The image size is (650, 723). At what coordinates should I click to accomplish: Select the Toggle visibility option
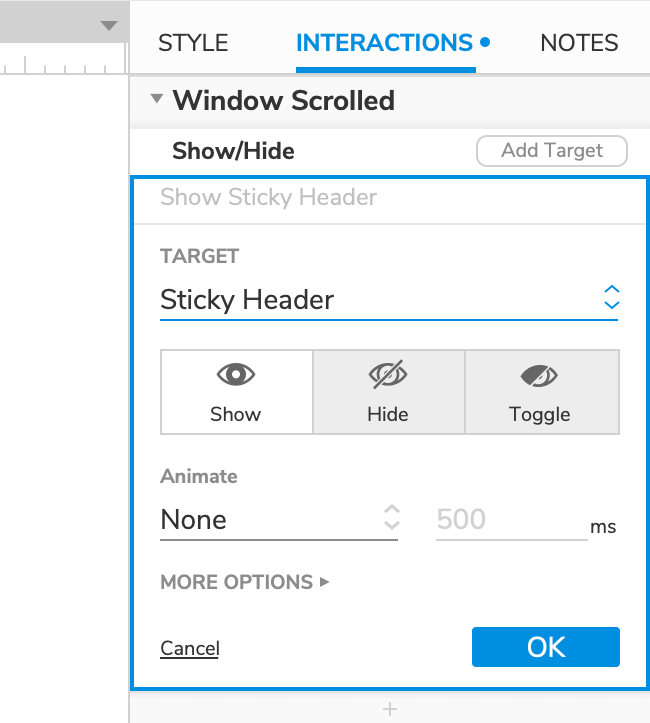point(541,391)
